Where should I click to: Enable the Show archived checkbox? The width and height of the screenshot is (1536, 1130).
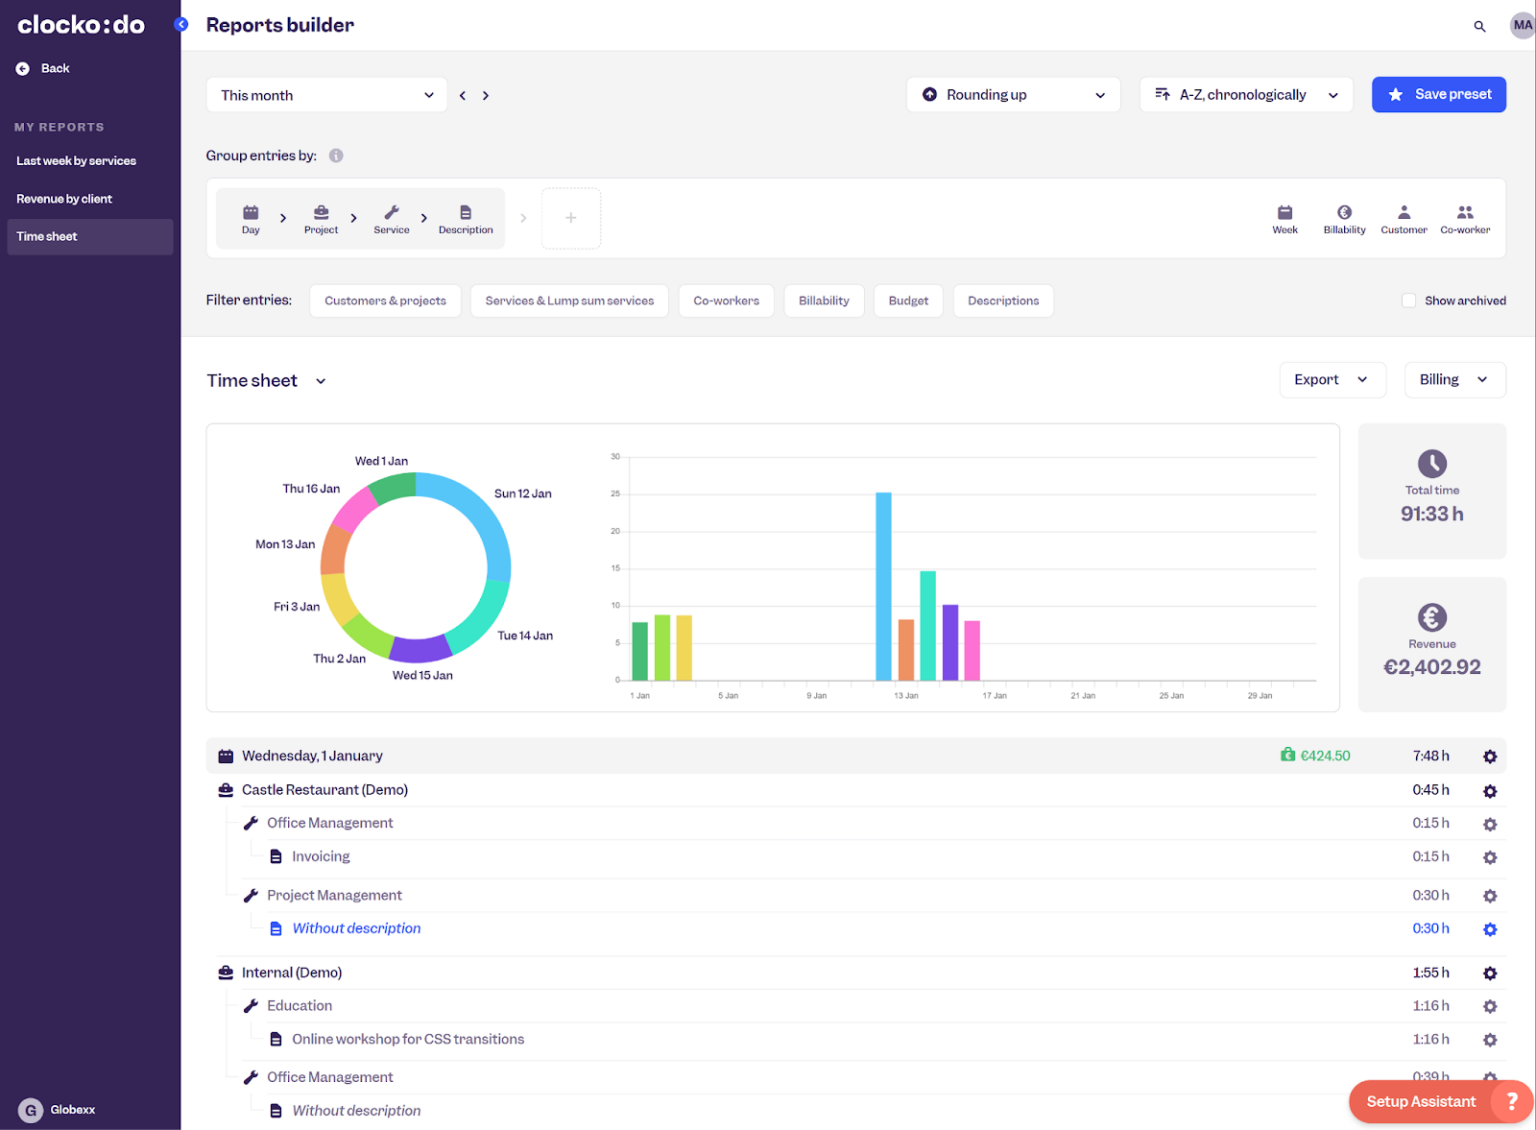click(1408, 300)
